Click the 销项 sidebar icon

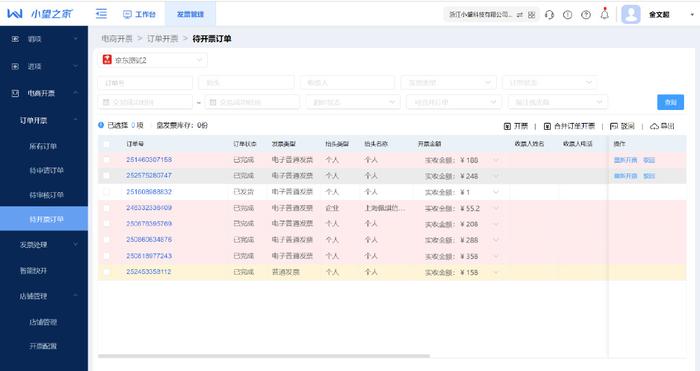tap(16, 39)
